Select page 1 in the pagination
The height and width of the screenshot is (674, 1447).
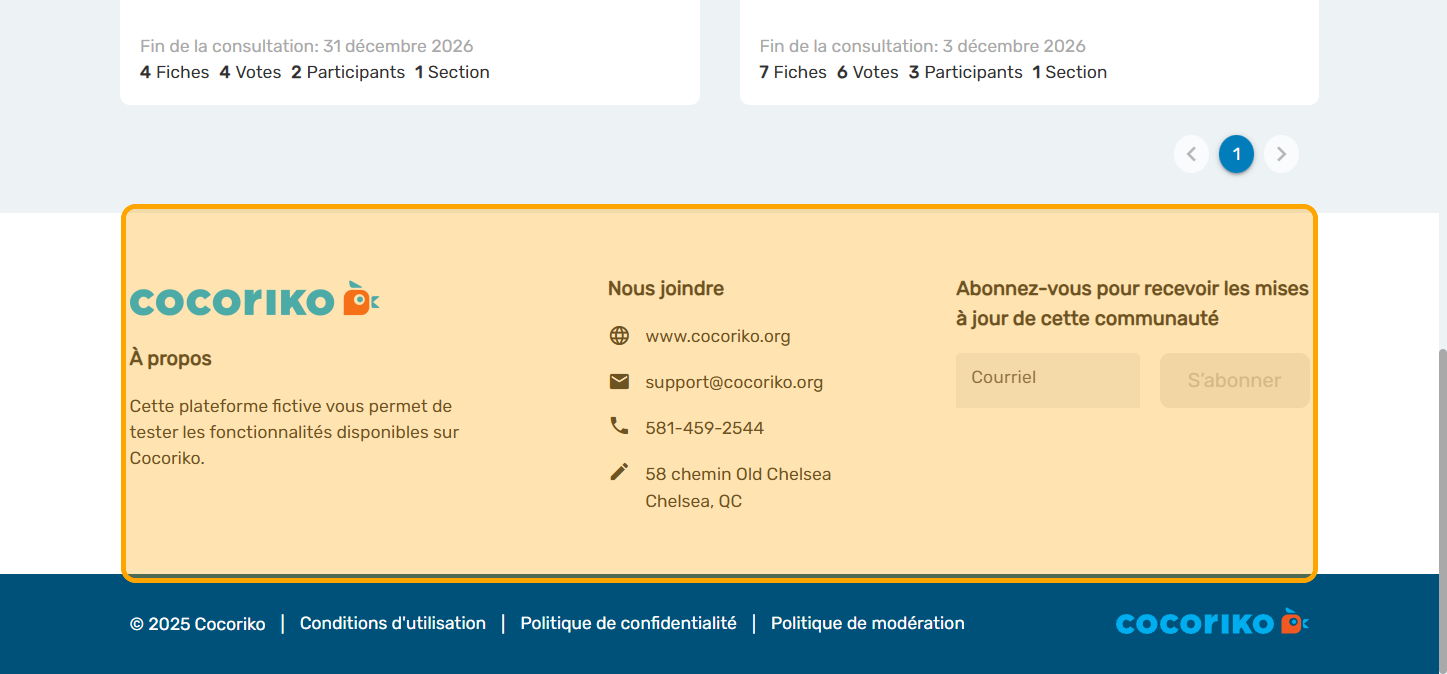tap(1236, 154)
